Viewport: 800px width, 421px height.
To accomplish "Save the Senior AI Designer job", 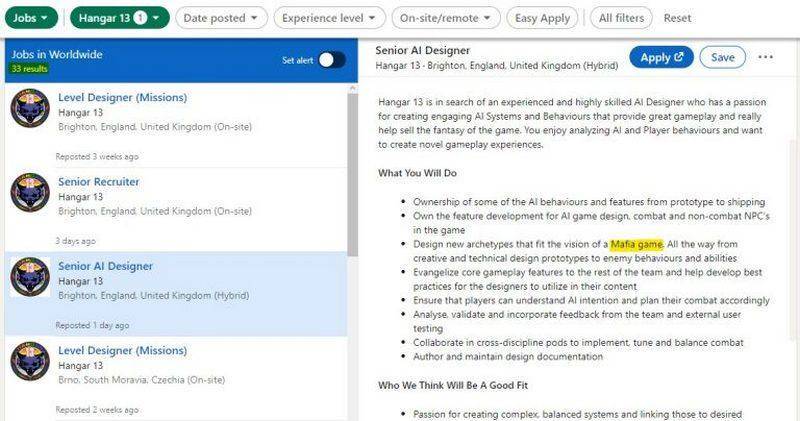I will click(722, 57).
